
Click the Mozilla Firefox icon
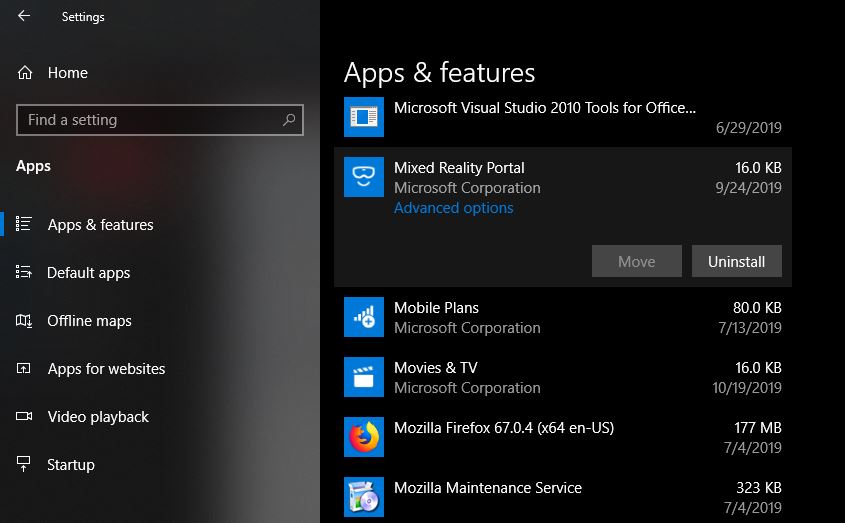click(363, 437)
